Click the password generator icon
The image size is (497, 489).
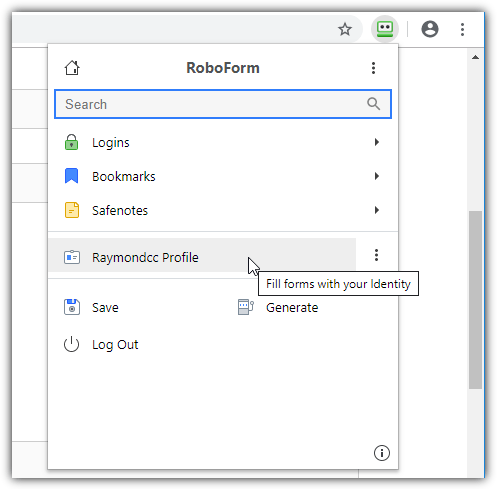pyautogui.click(x=246, y=307)
